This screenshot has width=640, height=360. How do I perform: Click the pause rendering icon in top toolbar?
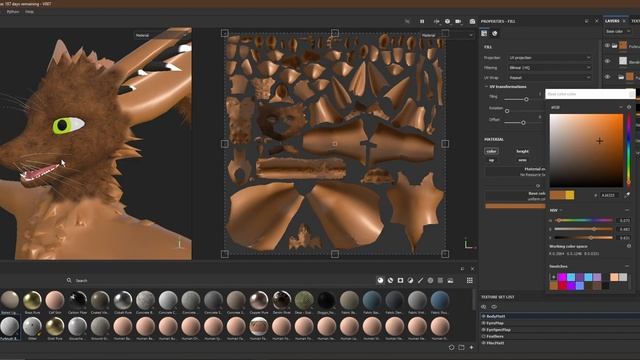click(x=422, y=21)
